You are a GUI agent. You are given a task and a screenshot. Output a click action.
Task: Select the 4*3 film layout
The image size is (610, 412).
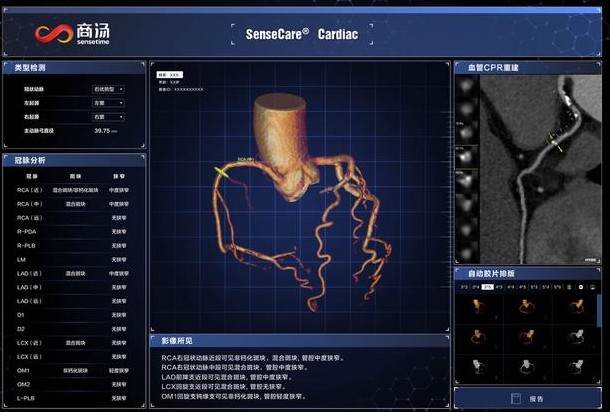click(499, 287)
